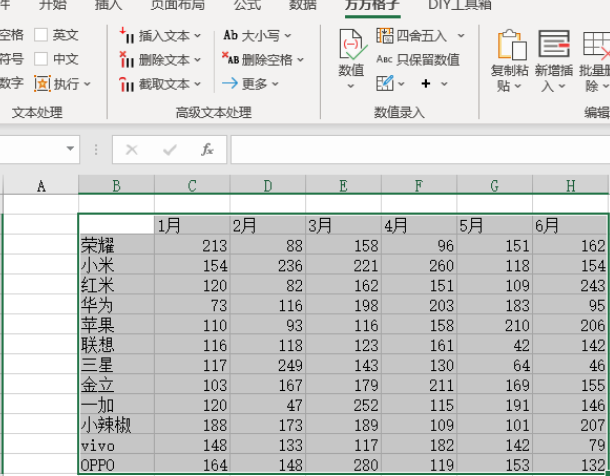Click inside the formula bar input
610x476 pixels.
click(x=420, y=150)
